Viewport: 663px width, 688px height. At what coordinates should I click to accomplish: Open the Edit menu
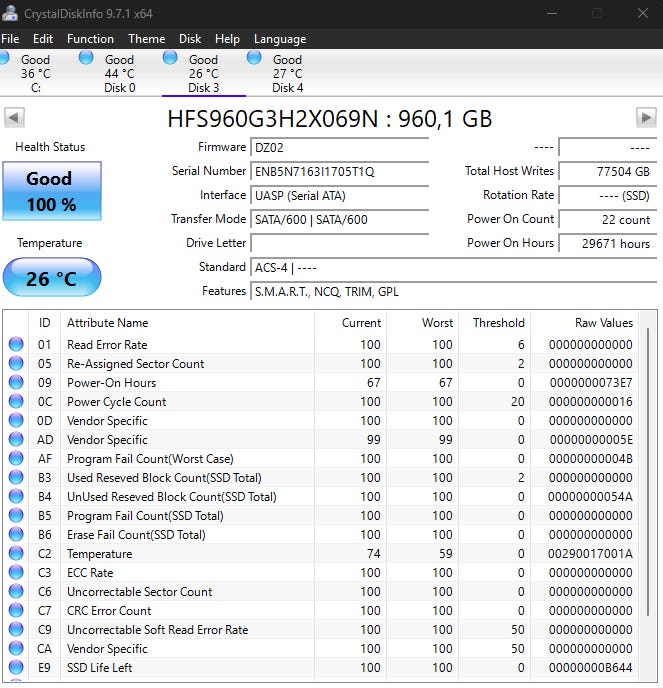pyautogui.click(x=43, y=39)
